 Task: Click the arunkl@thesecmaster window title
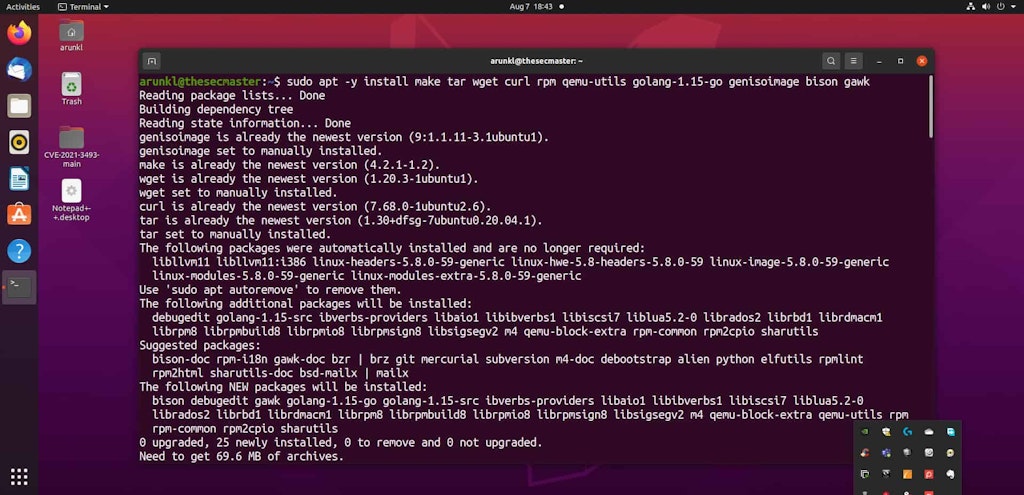[536, 61]
